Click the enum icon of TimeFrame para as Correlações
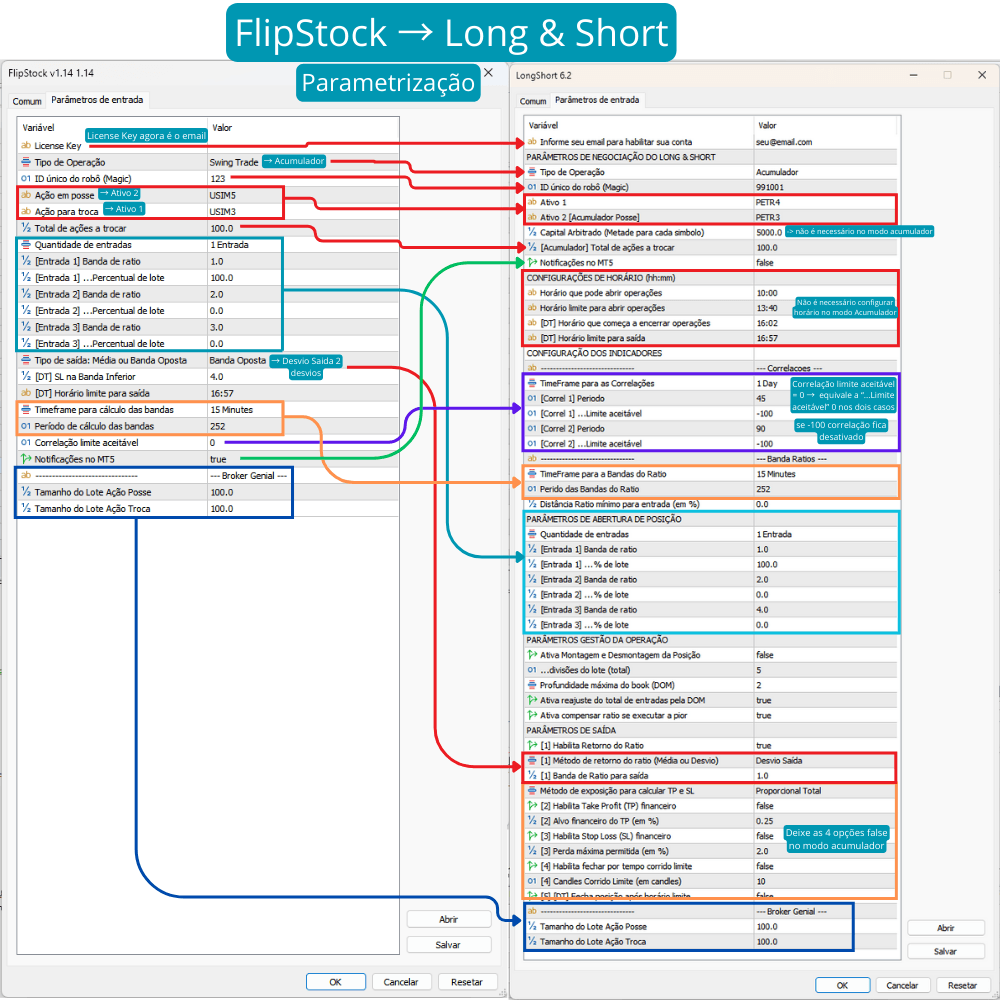 532,383
